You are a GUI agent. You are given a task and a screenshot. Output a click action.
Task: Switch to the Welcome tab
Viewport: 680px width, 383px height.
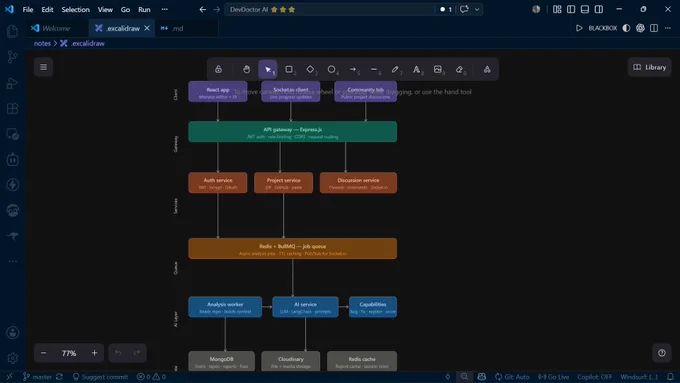pos(56,28)
